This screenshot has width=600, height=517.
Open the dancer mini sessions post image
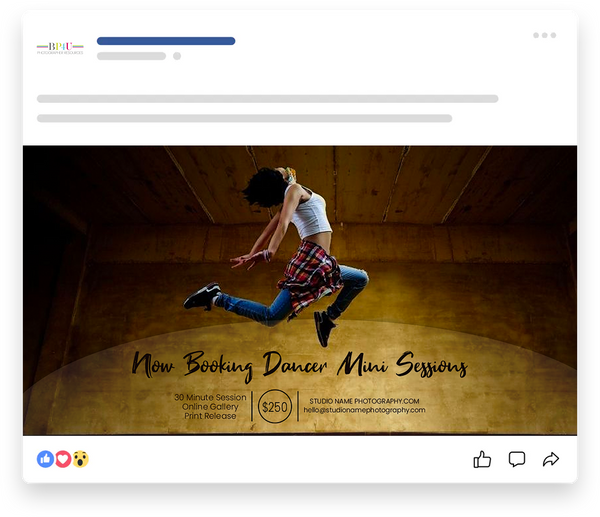(300, 290)
